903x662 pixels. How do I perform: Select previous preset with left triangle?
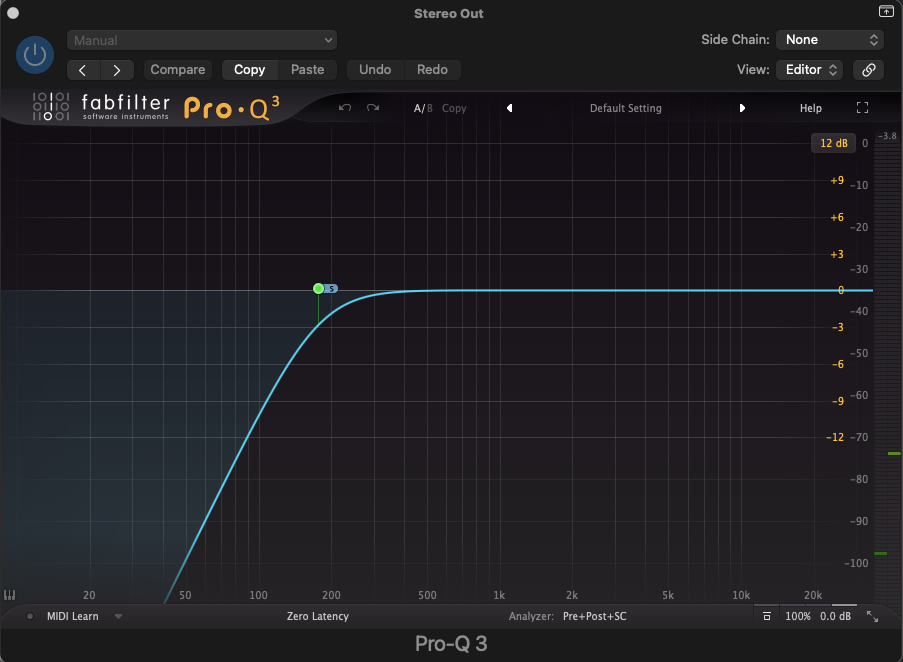[x=510, y=108]
